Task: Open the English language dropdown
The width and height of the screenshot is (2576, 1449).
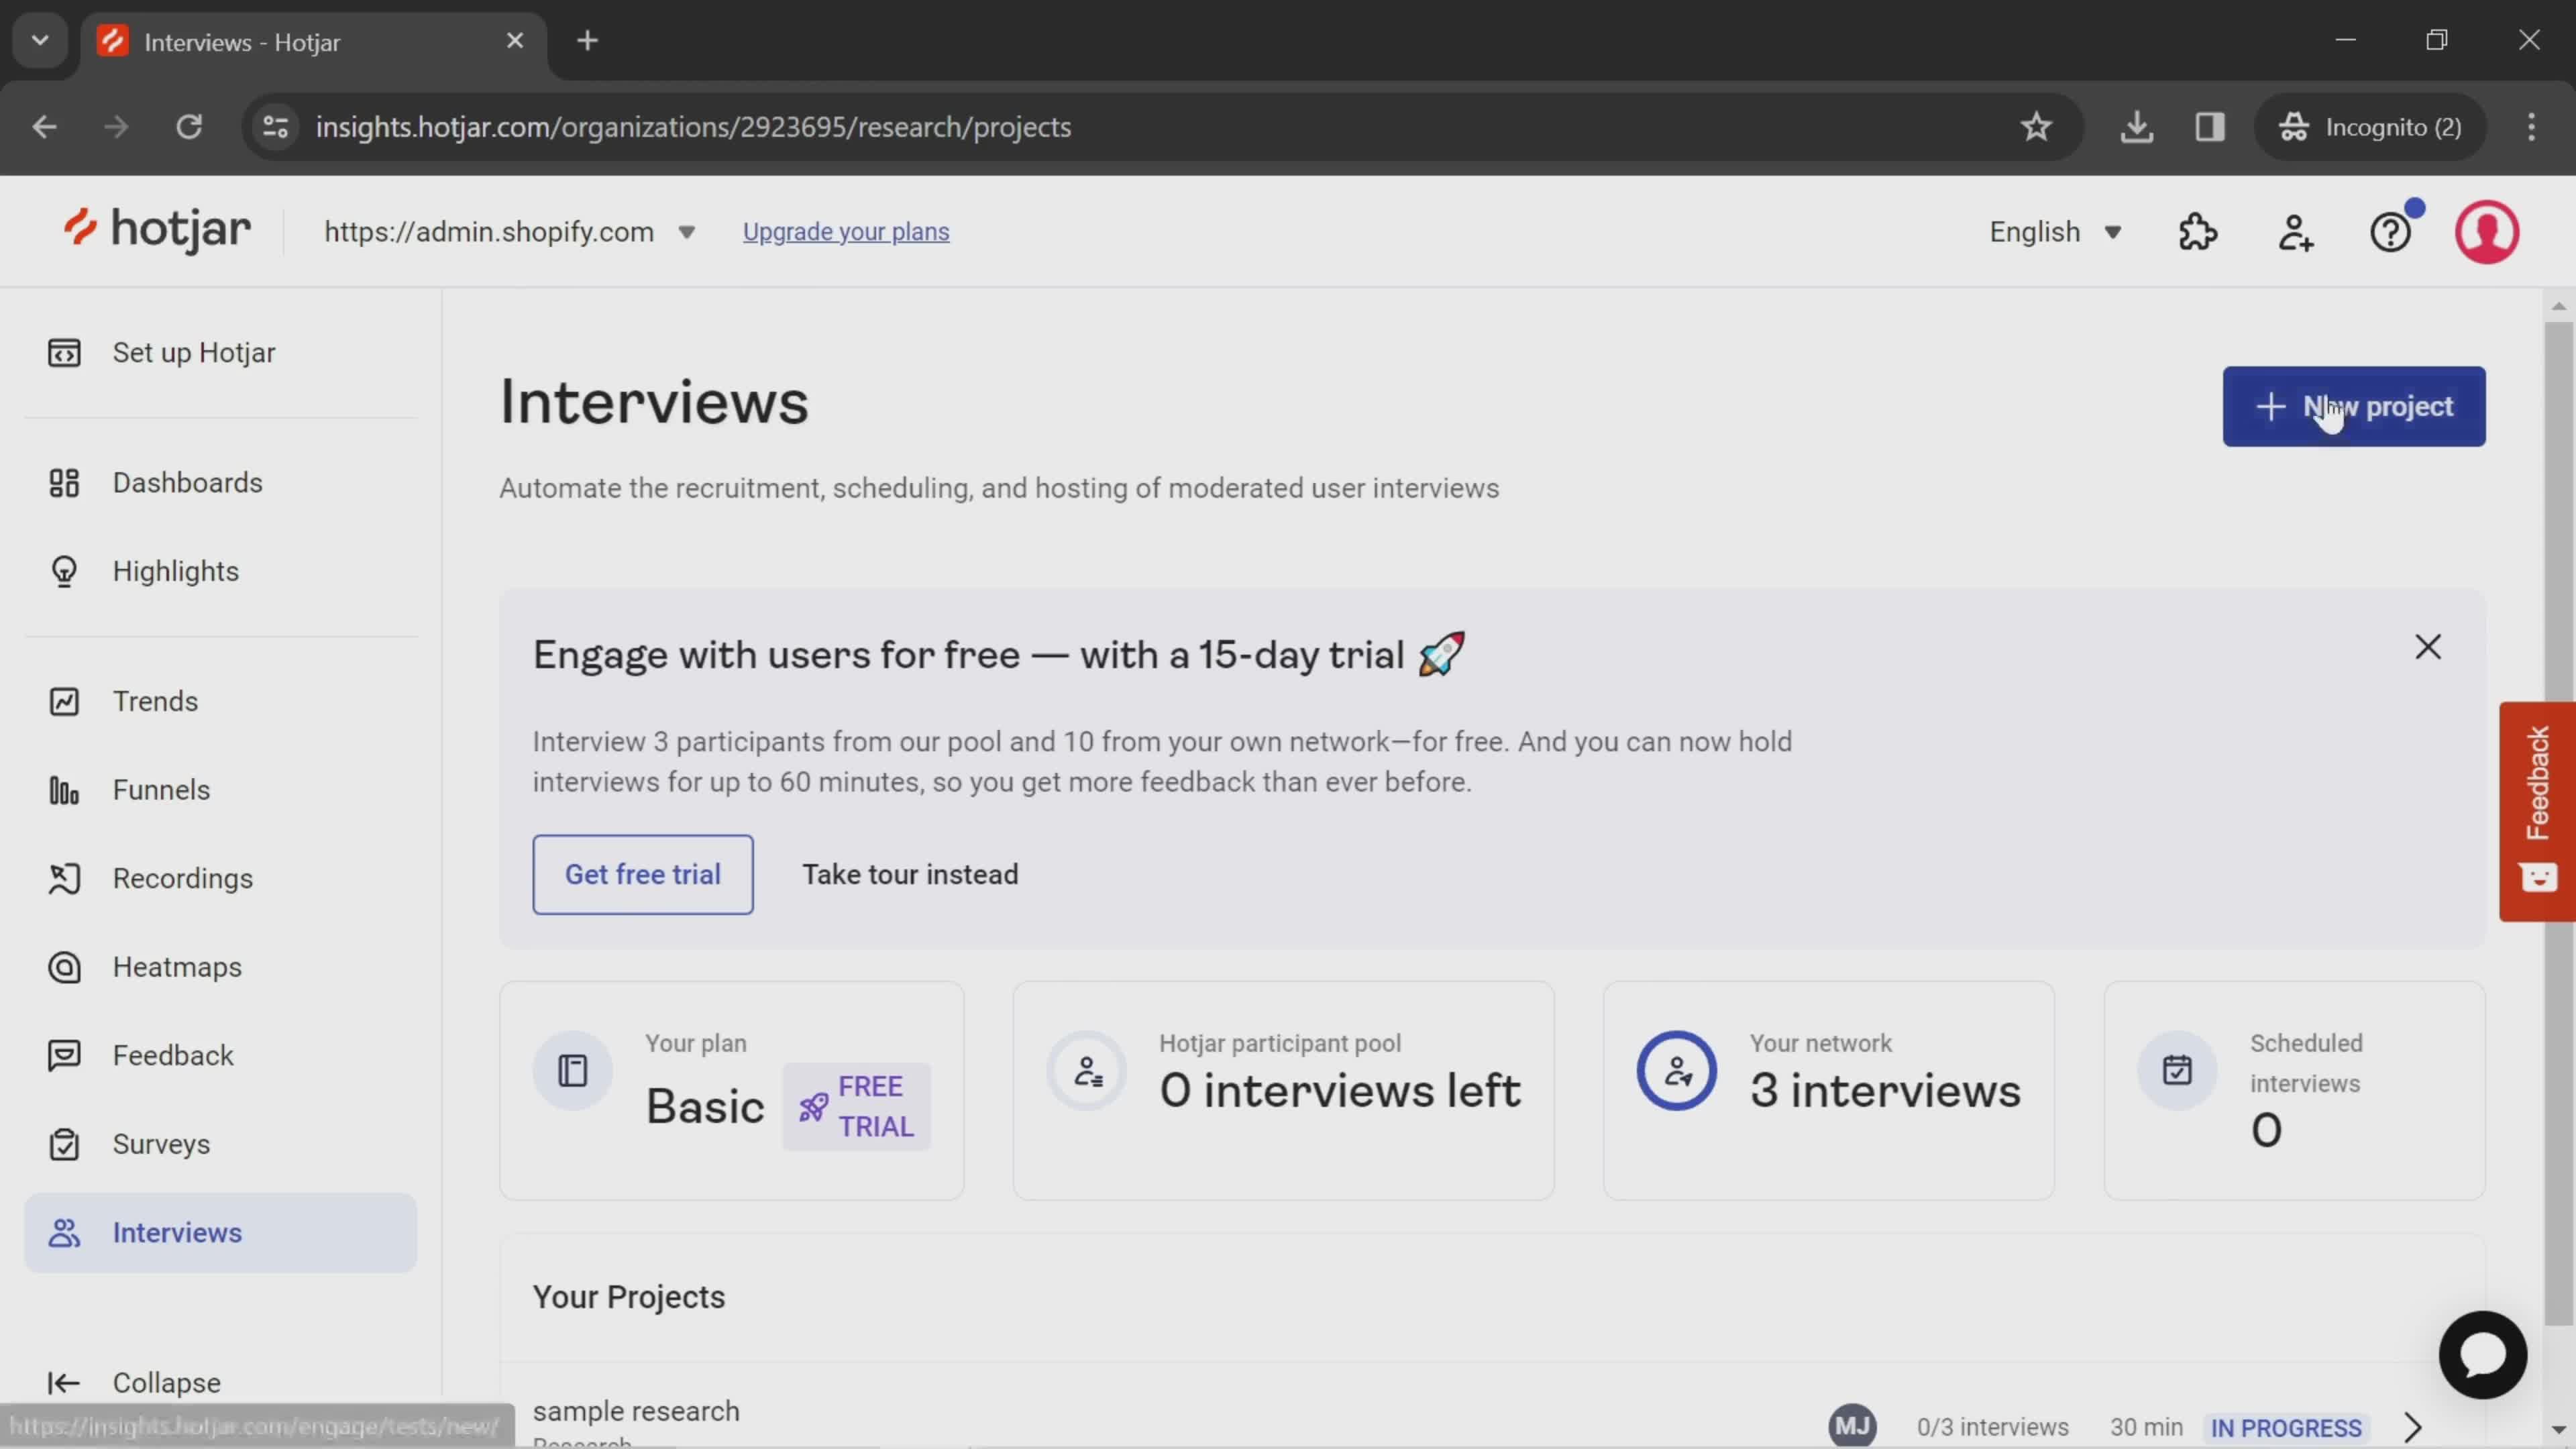Action: click(x=2055, y=232)
